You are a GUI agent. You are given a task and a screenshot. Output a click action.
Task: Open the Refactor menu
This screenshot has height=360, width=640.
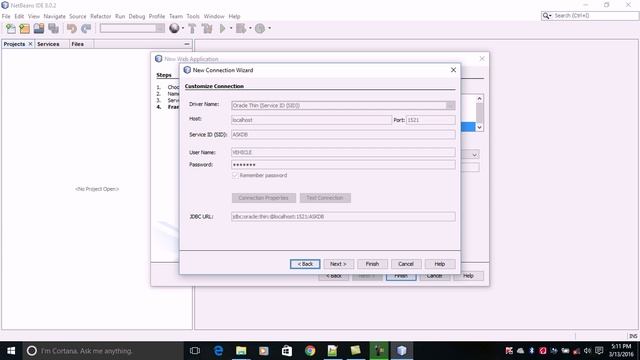pyautogui.click(x=101, y=16)
